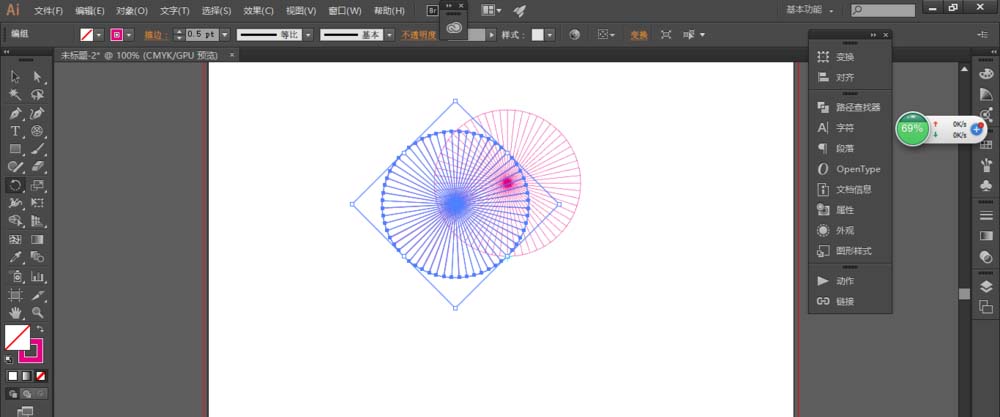Click the large Fill swatch in toolbar
Screen dimensions: 1000x417
17,338
